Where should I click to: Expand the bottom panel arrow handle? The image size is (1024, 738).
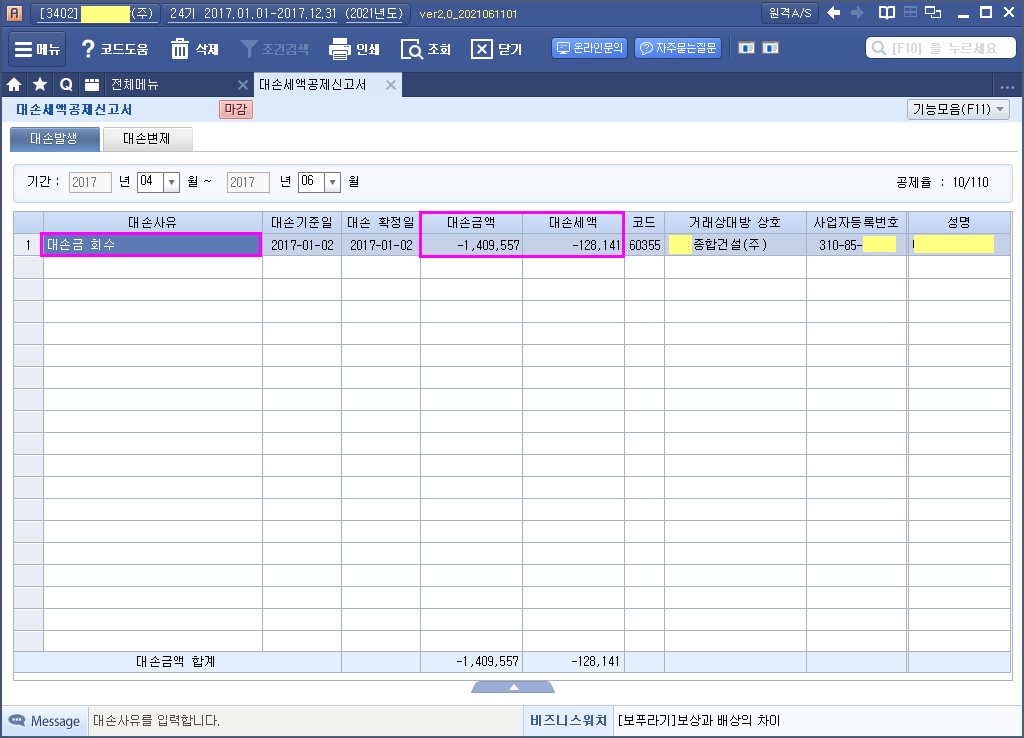point(512,687)
